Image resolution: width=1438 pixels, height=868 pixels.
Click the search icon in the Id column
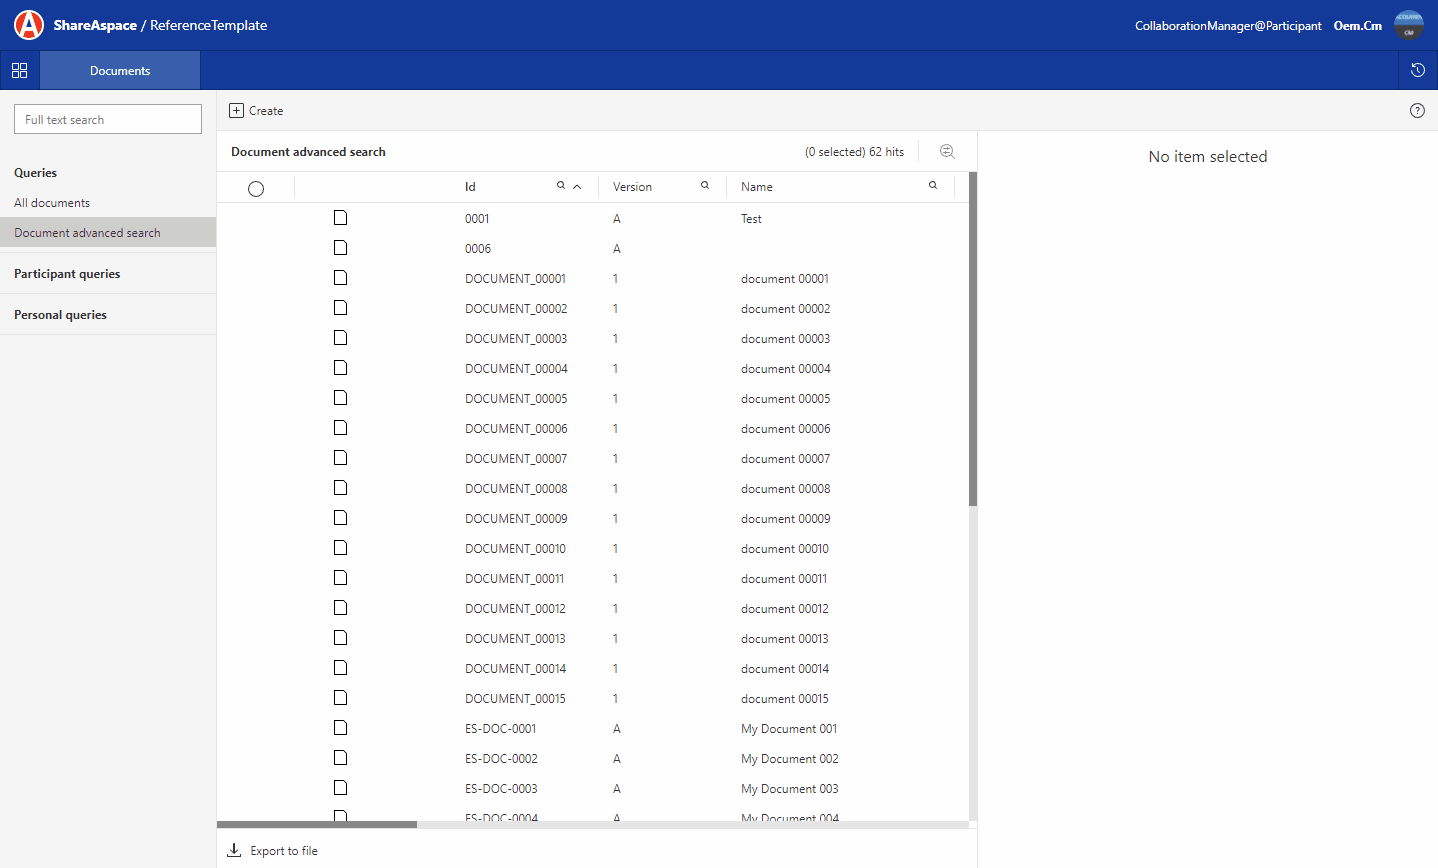tap(561, 185)
